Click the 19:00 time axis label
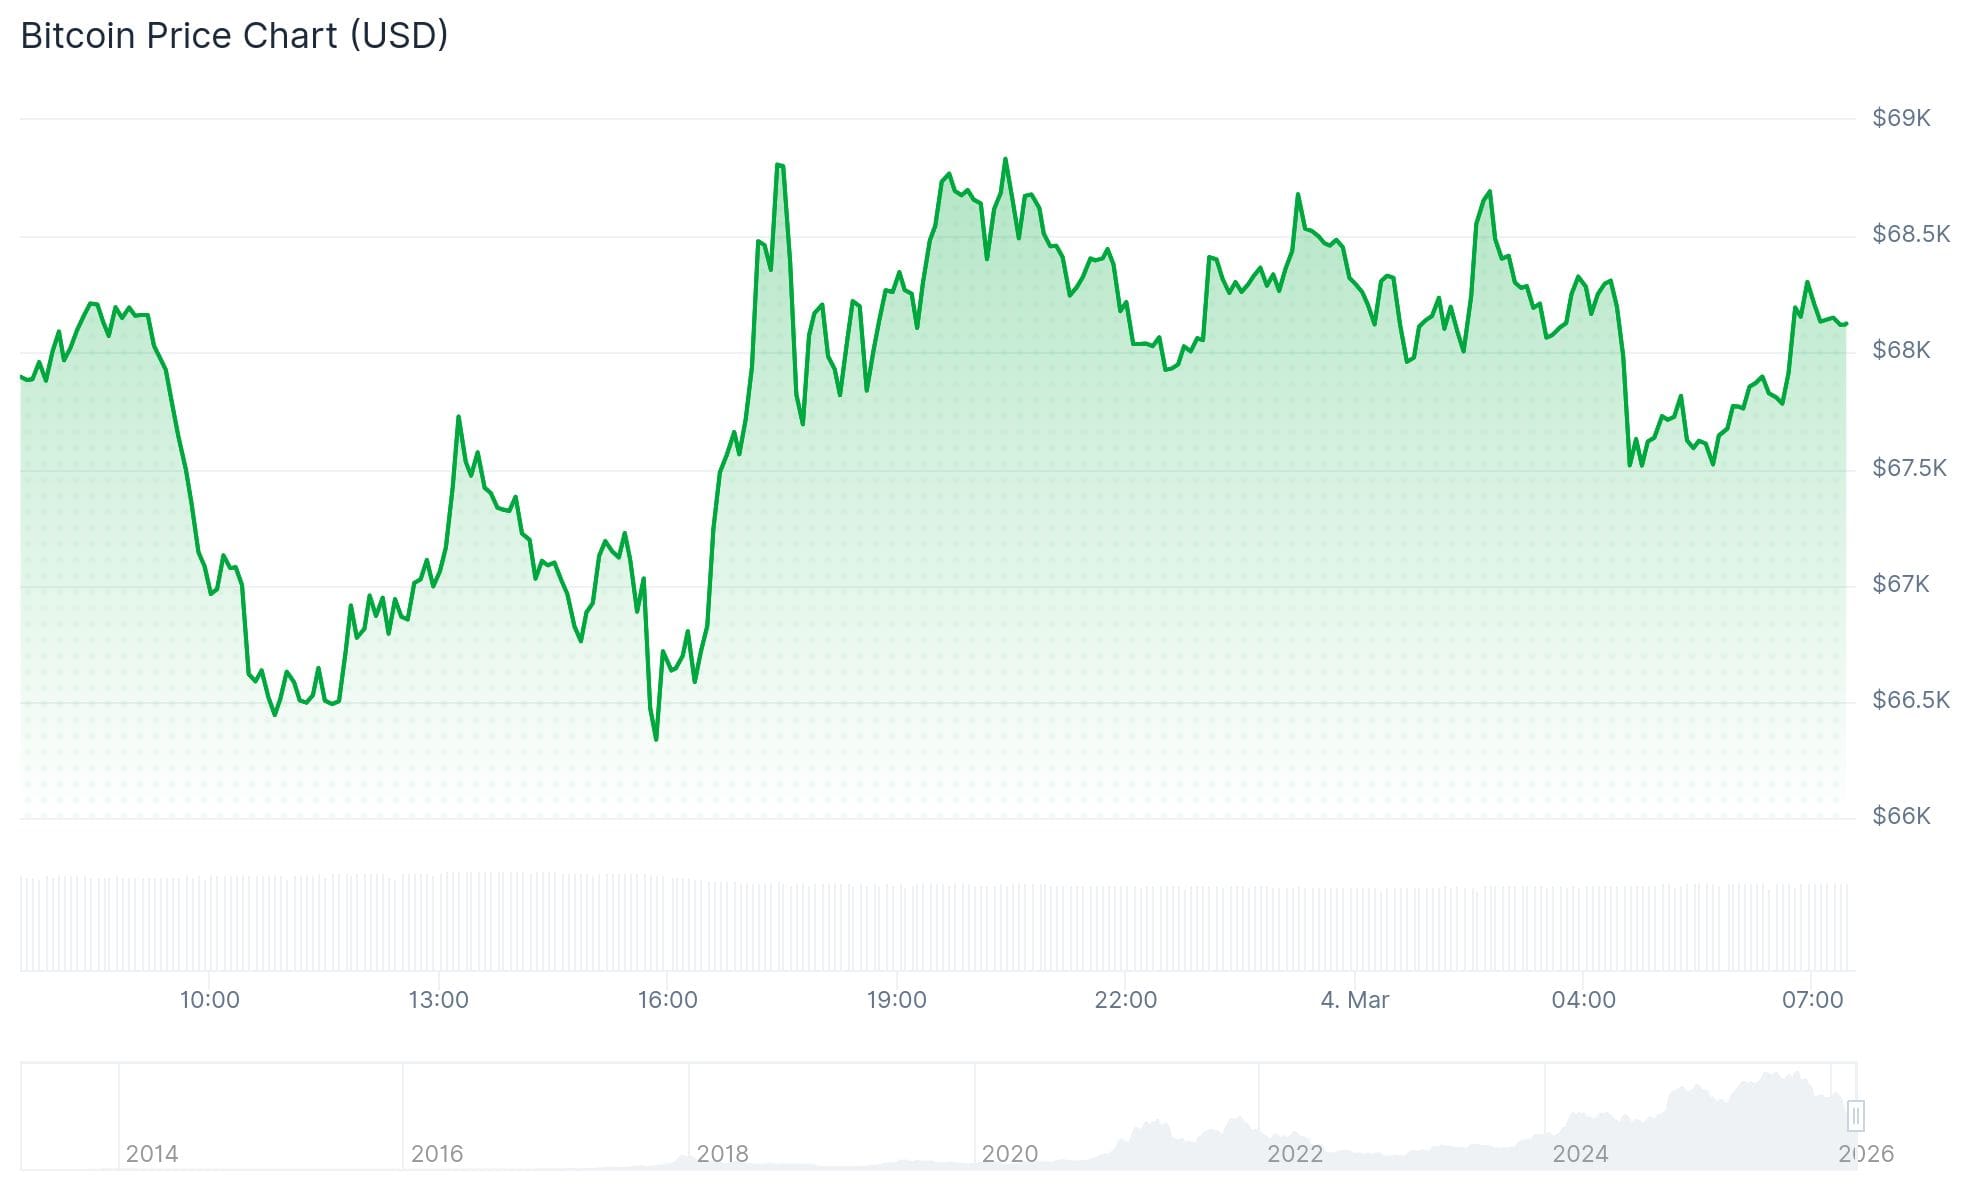This screenshot has width=1973, height=1200. click(x=896, y=1000)
